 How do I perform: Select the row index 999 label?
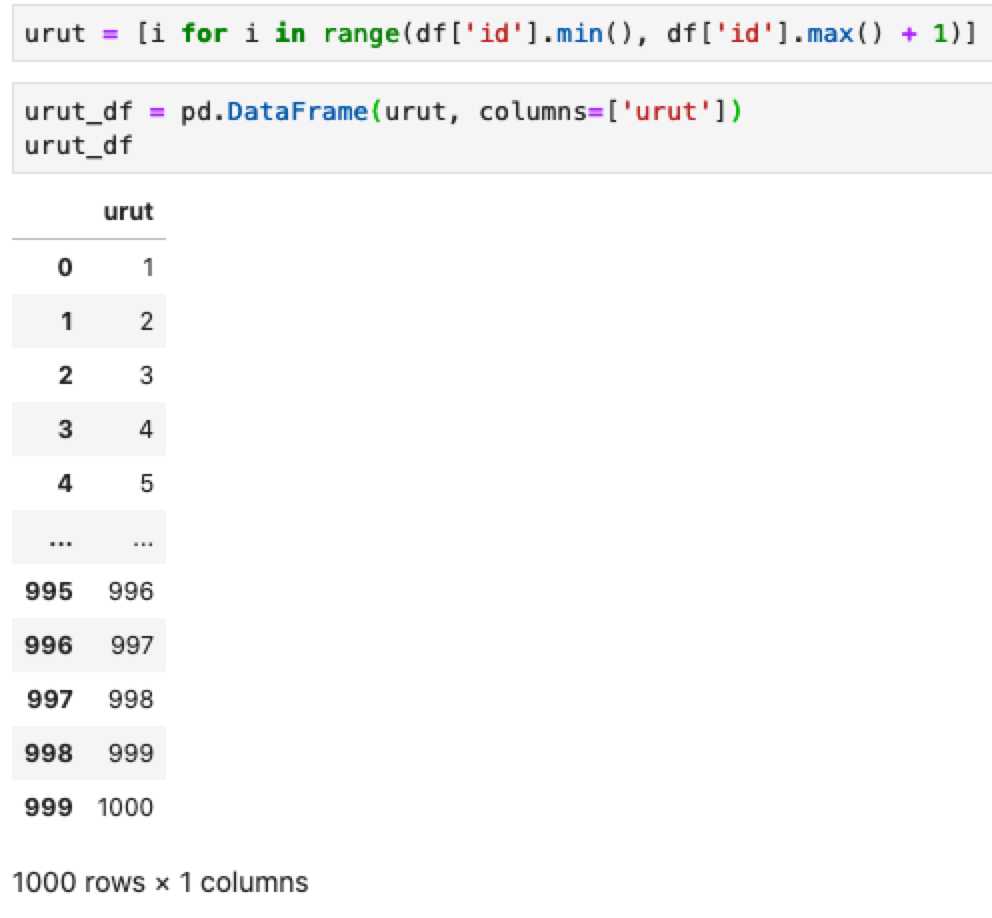coord(49,807)
